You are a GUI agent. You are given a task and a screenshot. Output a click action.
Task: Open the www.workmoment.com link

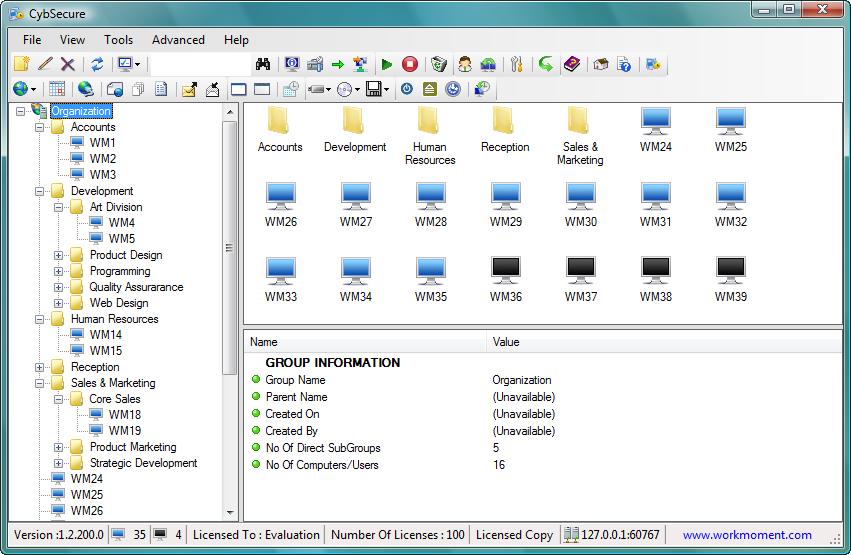(747, 535)
